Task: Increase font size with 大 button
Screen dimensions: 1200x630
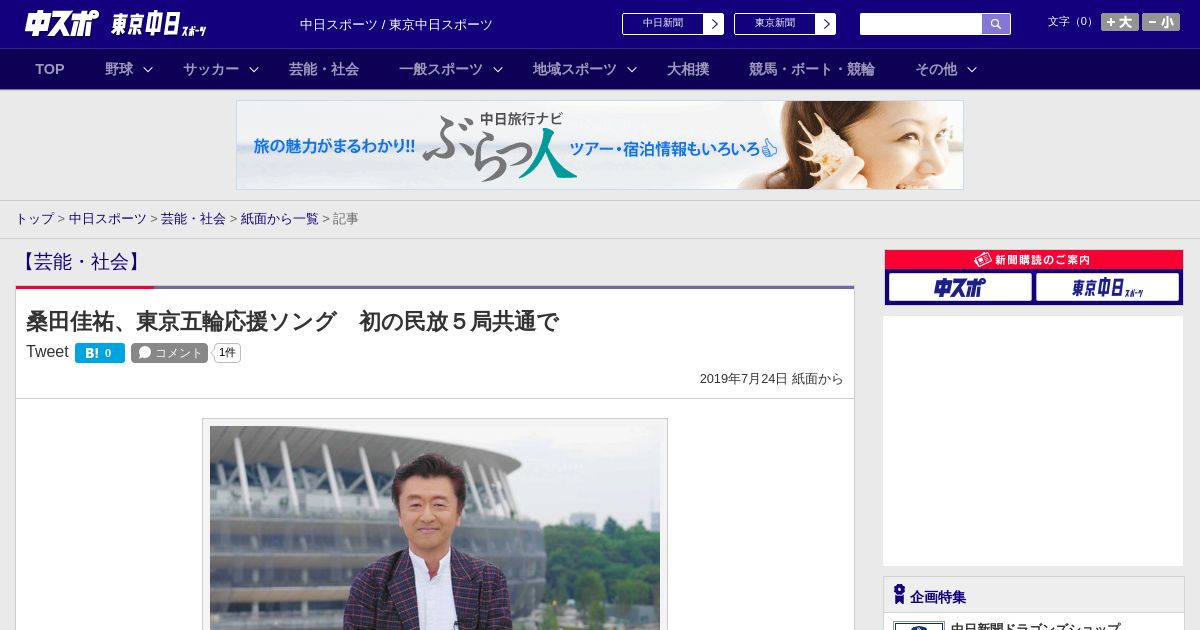Action: pyautogui.click(x=1120, y=22)
